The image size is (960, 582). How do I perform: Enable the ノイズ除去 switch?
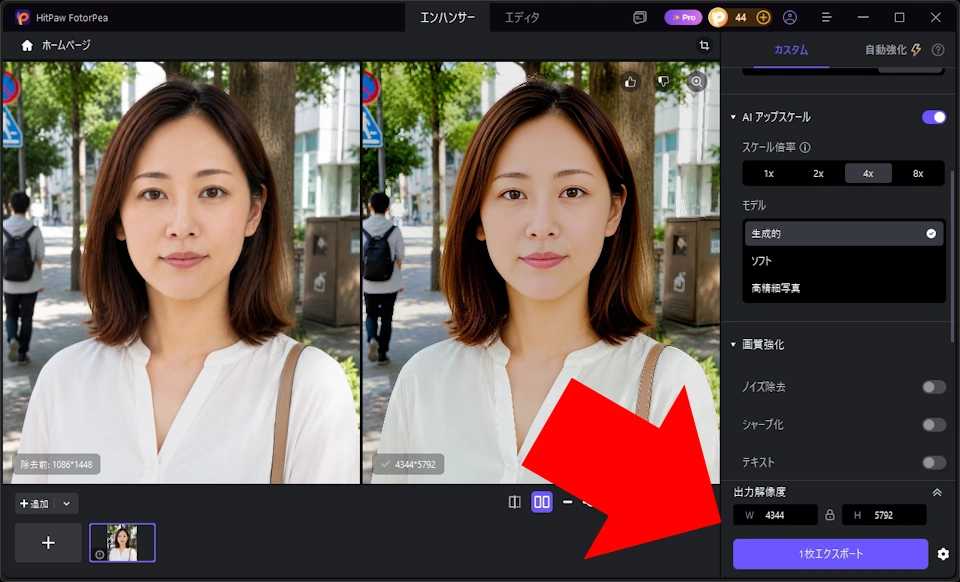(934, 387)
